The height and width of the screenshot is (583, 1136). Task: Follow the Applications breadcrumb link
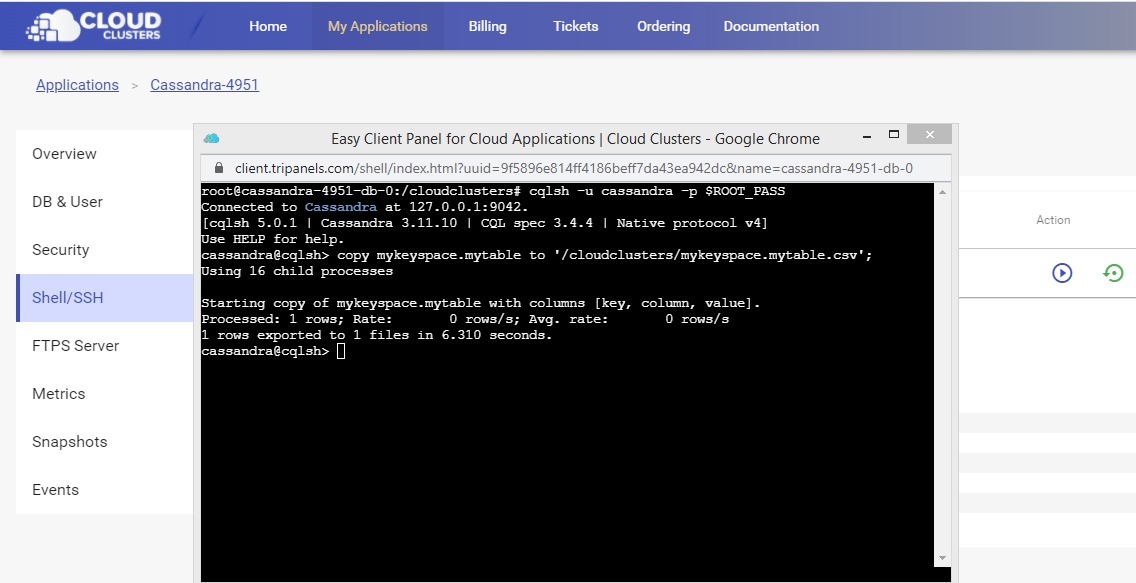78,85
